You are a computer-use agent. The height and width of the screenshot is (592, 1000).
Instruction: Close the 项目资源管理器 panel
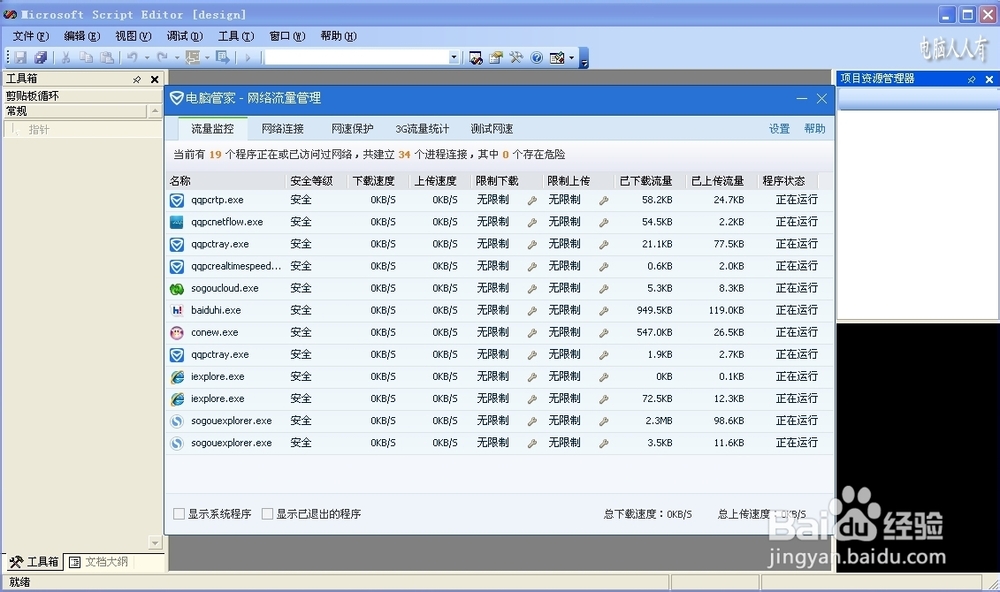pos(989,79)
